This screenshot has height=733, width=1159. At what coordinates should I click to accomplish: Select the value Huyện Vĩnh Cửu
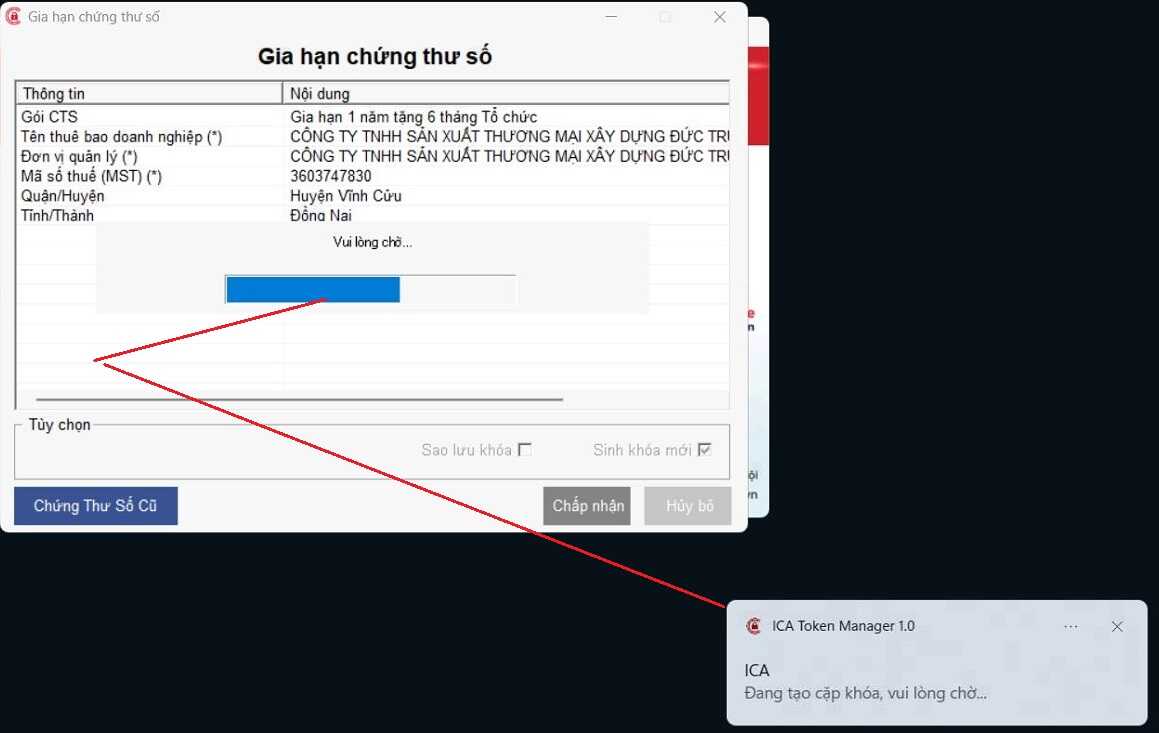(x=345, y=196)
